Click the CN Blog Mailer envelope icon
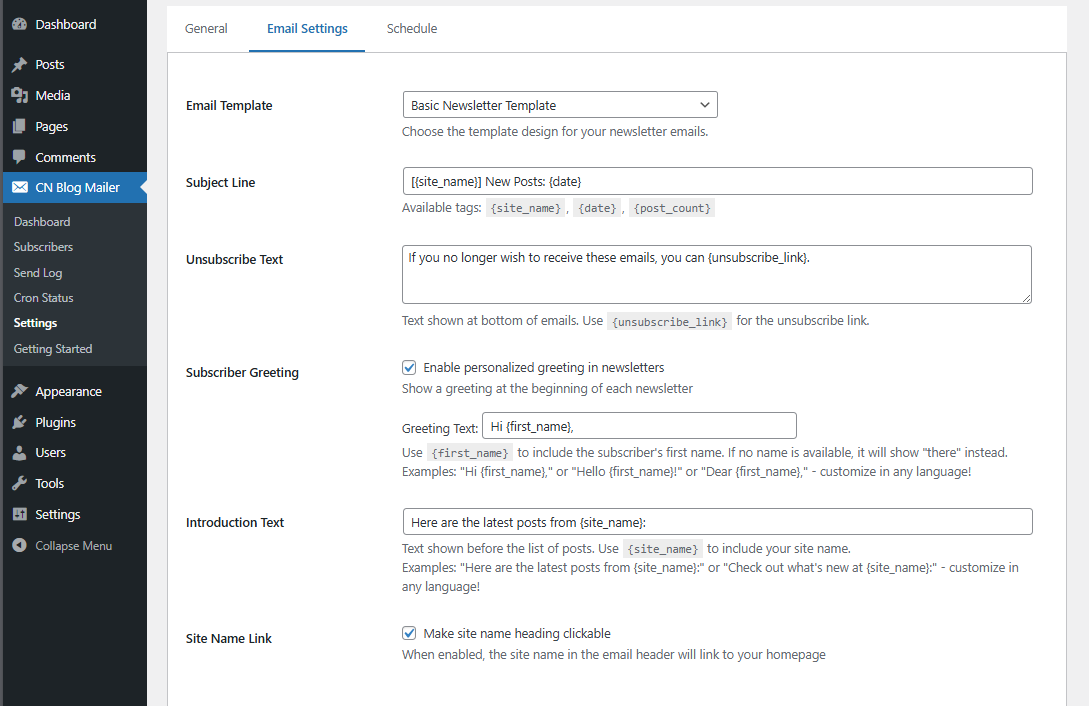This screenshot has width=1089, height=706. pos(20,187)
